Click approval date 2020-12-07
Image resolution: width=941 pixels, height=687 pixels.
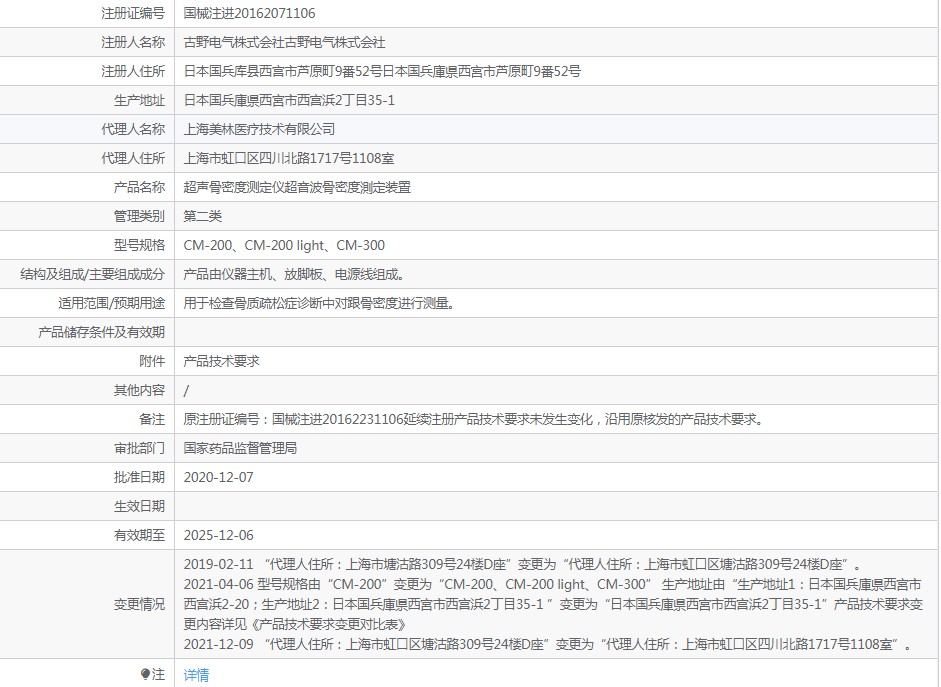[x=219, y=477]
